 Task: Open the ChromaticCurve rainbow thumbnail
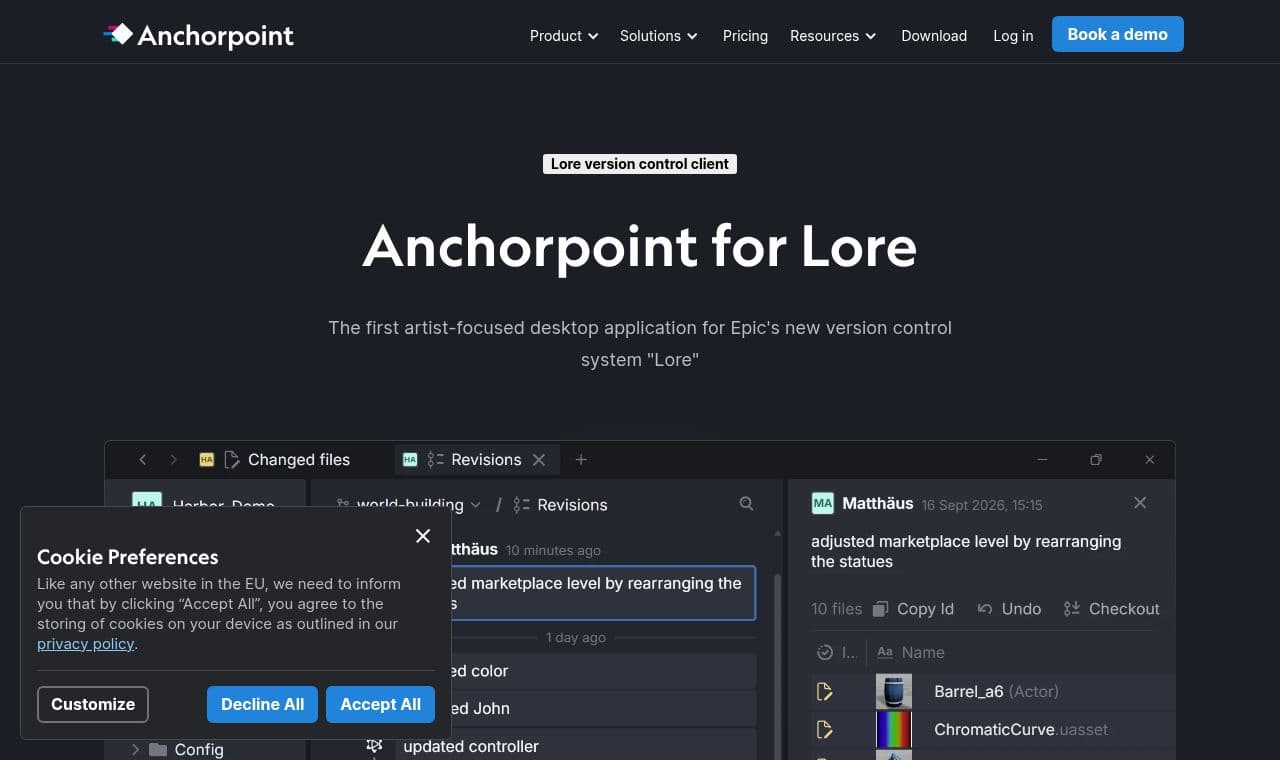point(894,730)
